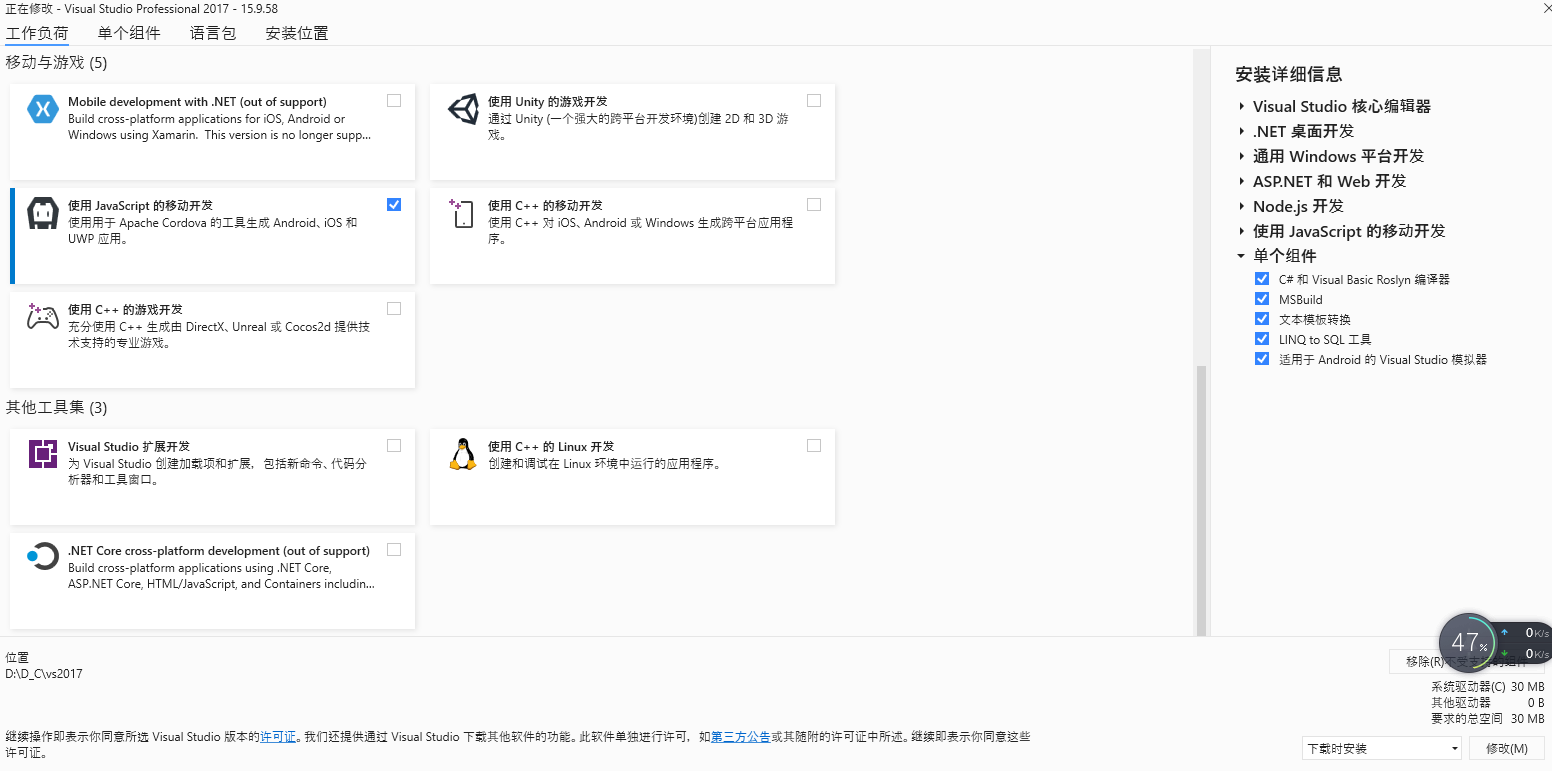Switch to the 工作负荷 tab

point(37,33)
